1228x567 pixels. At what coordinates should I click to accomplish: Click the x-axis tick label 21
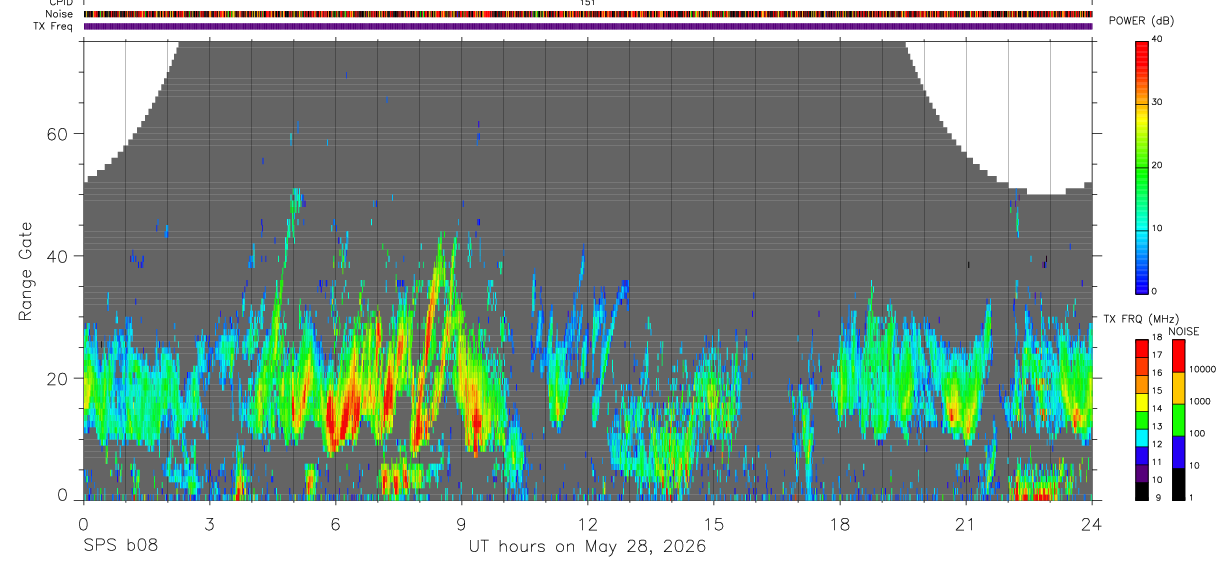[x=965, y=524]
